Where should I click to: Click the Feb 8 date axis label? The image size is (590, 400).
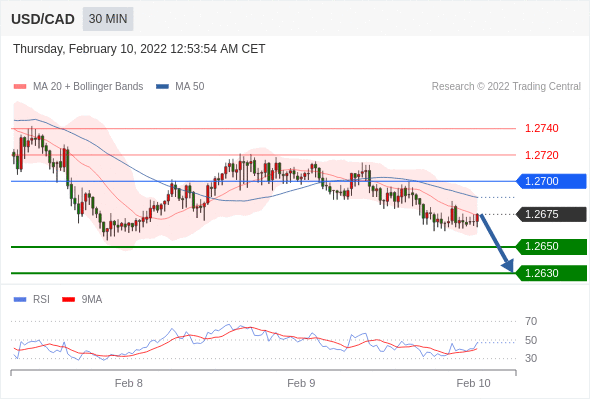129,383
